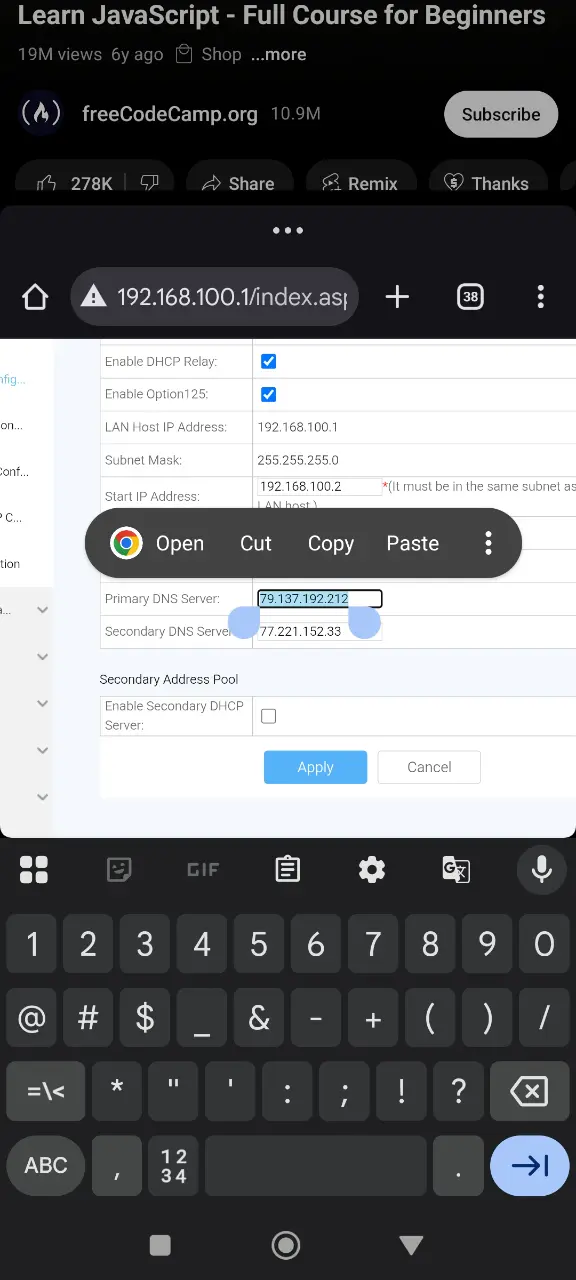Screen dimensions: 576x1280
Task: Open the keyboard clipboard icon
Action: click(288, 870)
